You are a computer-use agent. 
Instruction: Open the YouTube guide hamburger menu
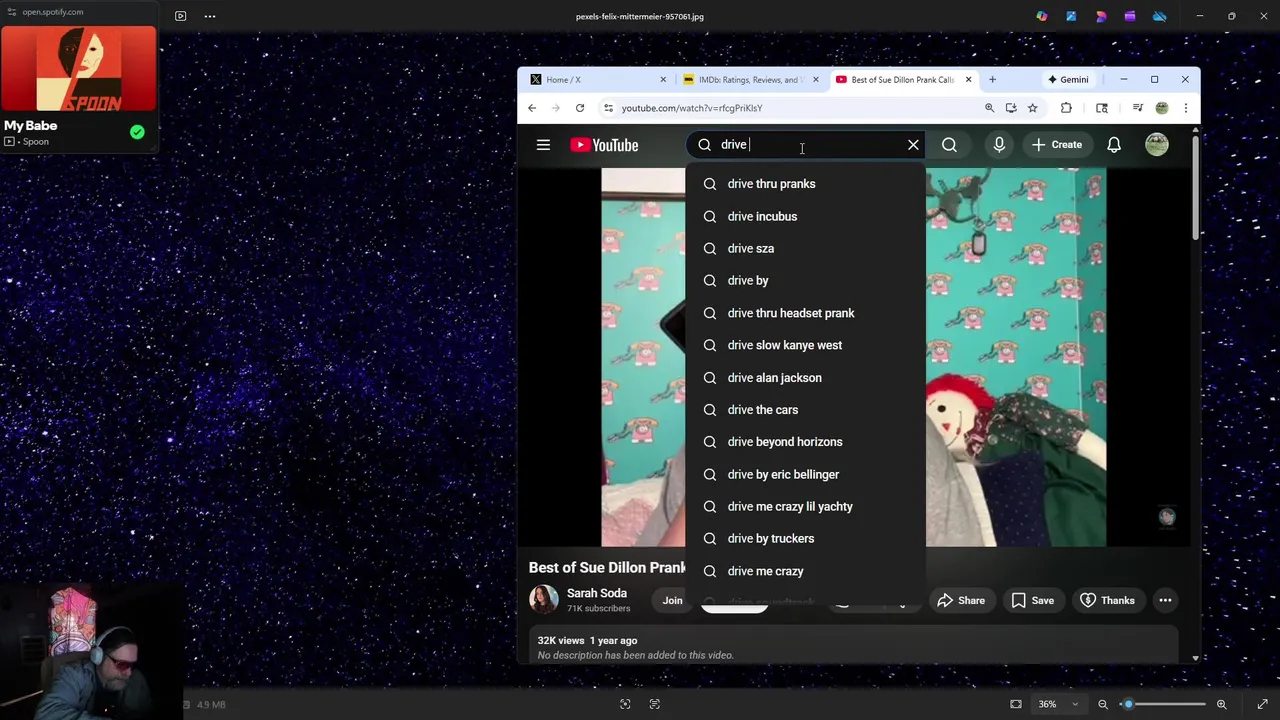tap(543, 145)
